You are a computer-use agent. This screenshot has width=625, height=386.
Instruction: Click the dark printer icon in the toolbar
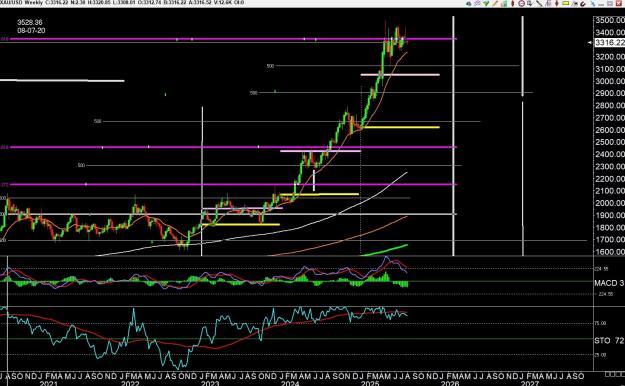coord(469,4)
